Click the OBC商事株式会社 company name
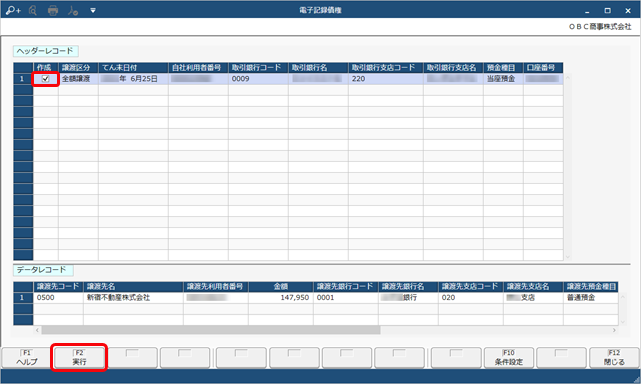Viewport: 641px width, 384px height. tap(600, 27)
